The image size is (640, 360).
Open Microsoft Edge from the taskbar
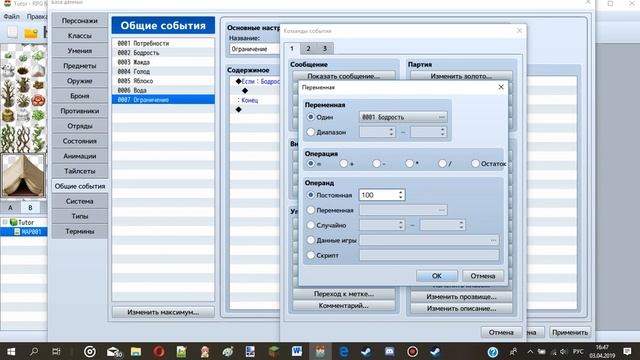(343, 351)
